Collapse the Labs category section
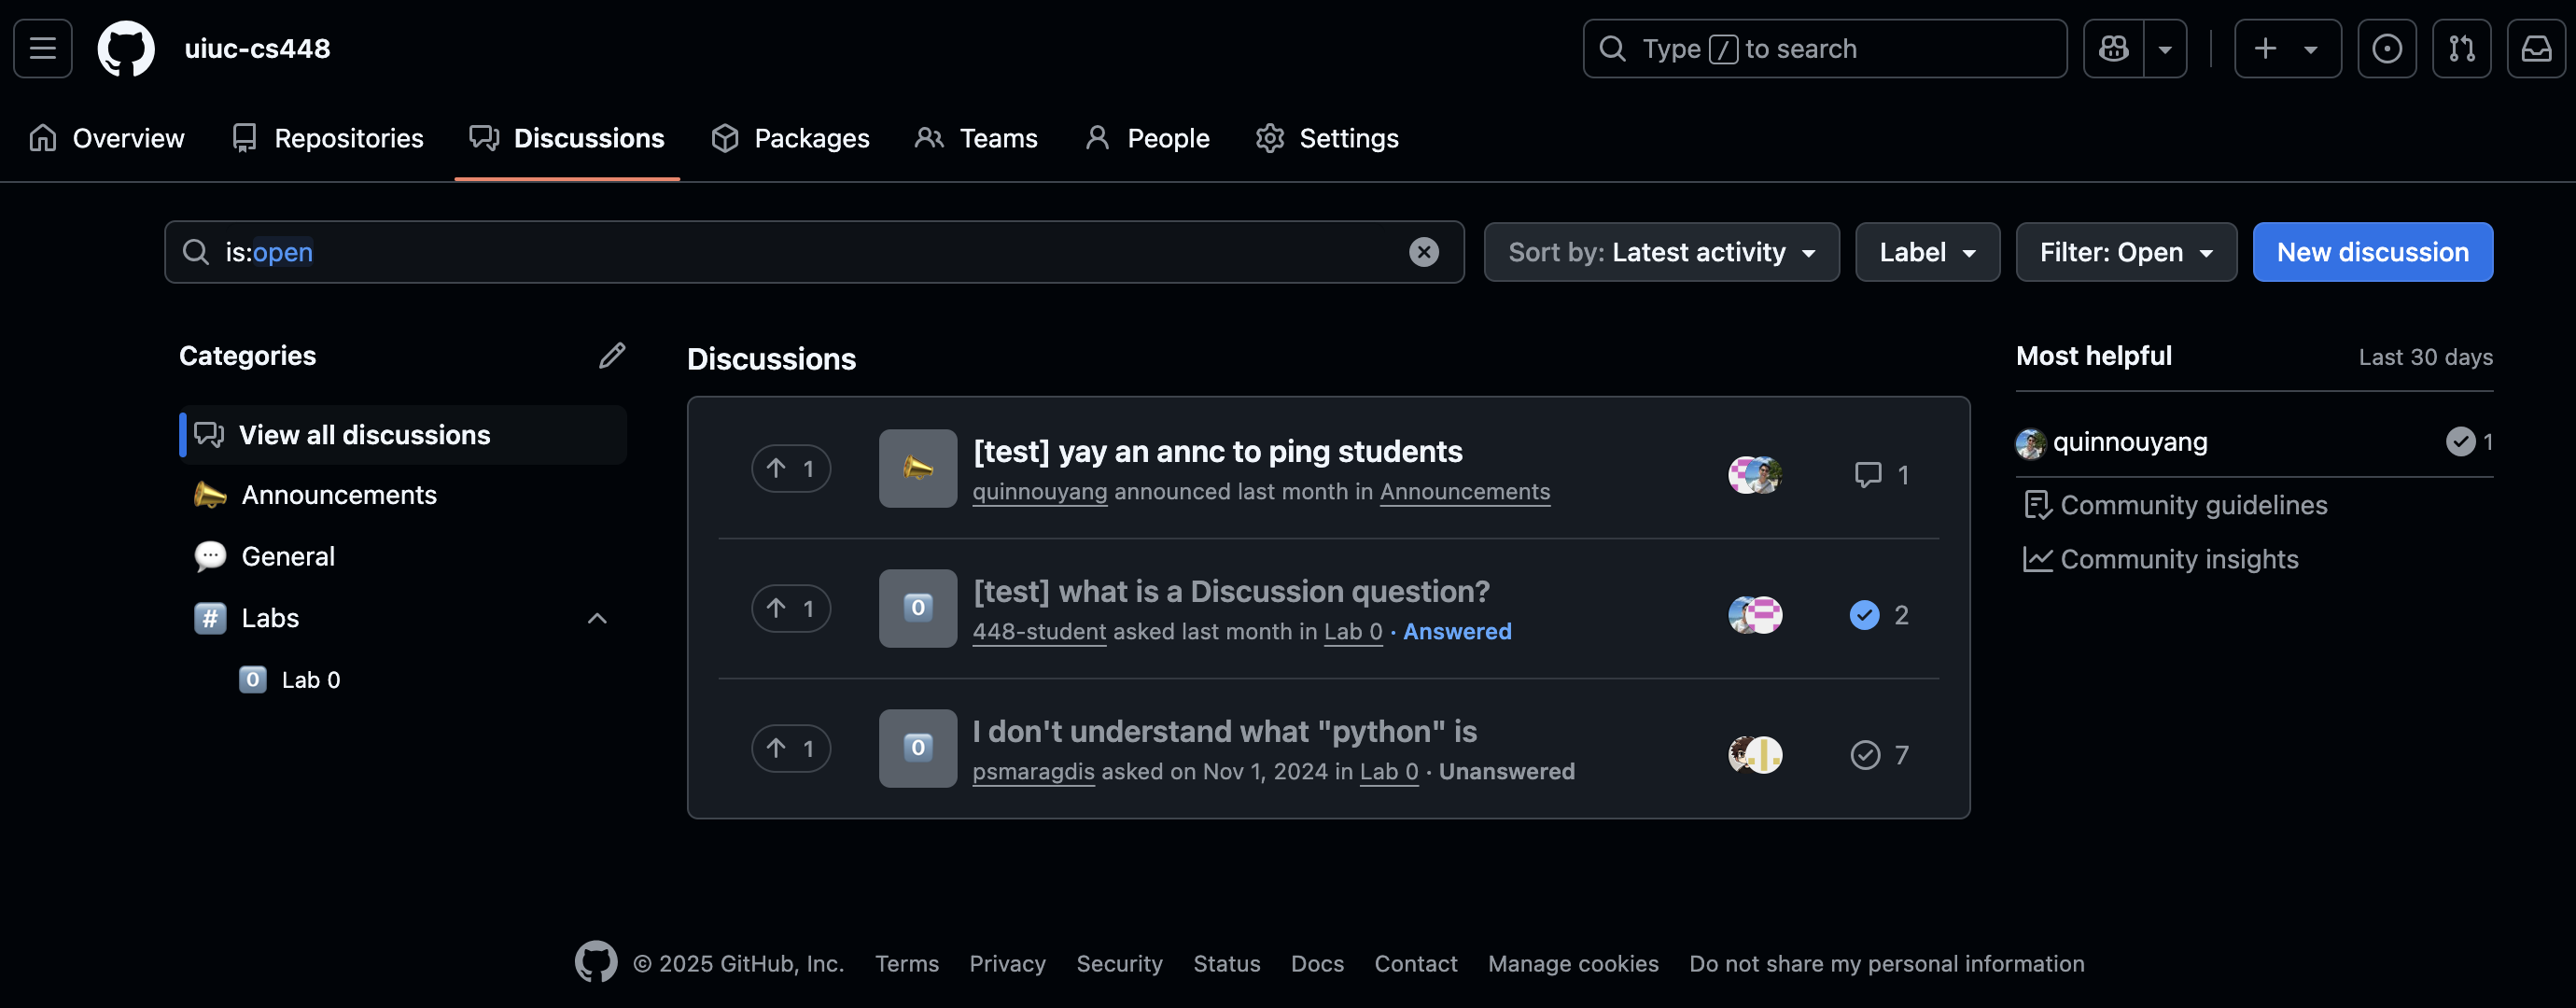 tap(597, 618)
